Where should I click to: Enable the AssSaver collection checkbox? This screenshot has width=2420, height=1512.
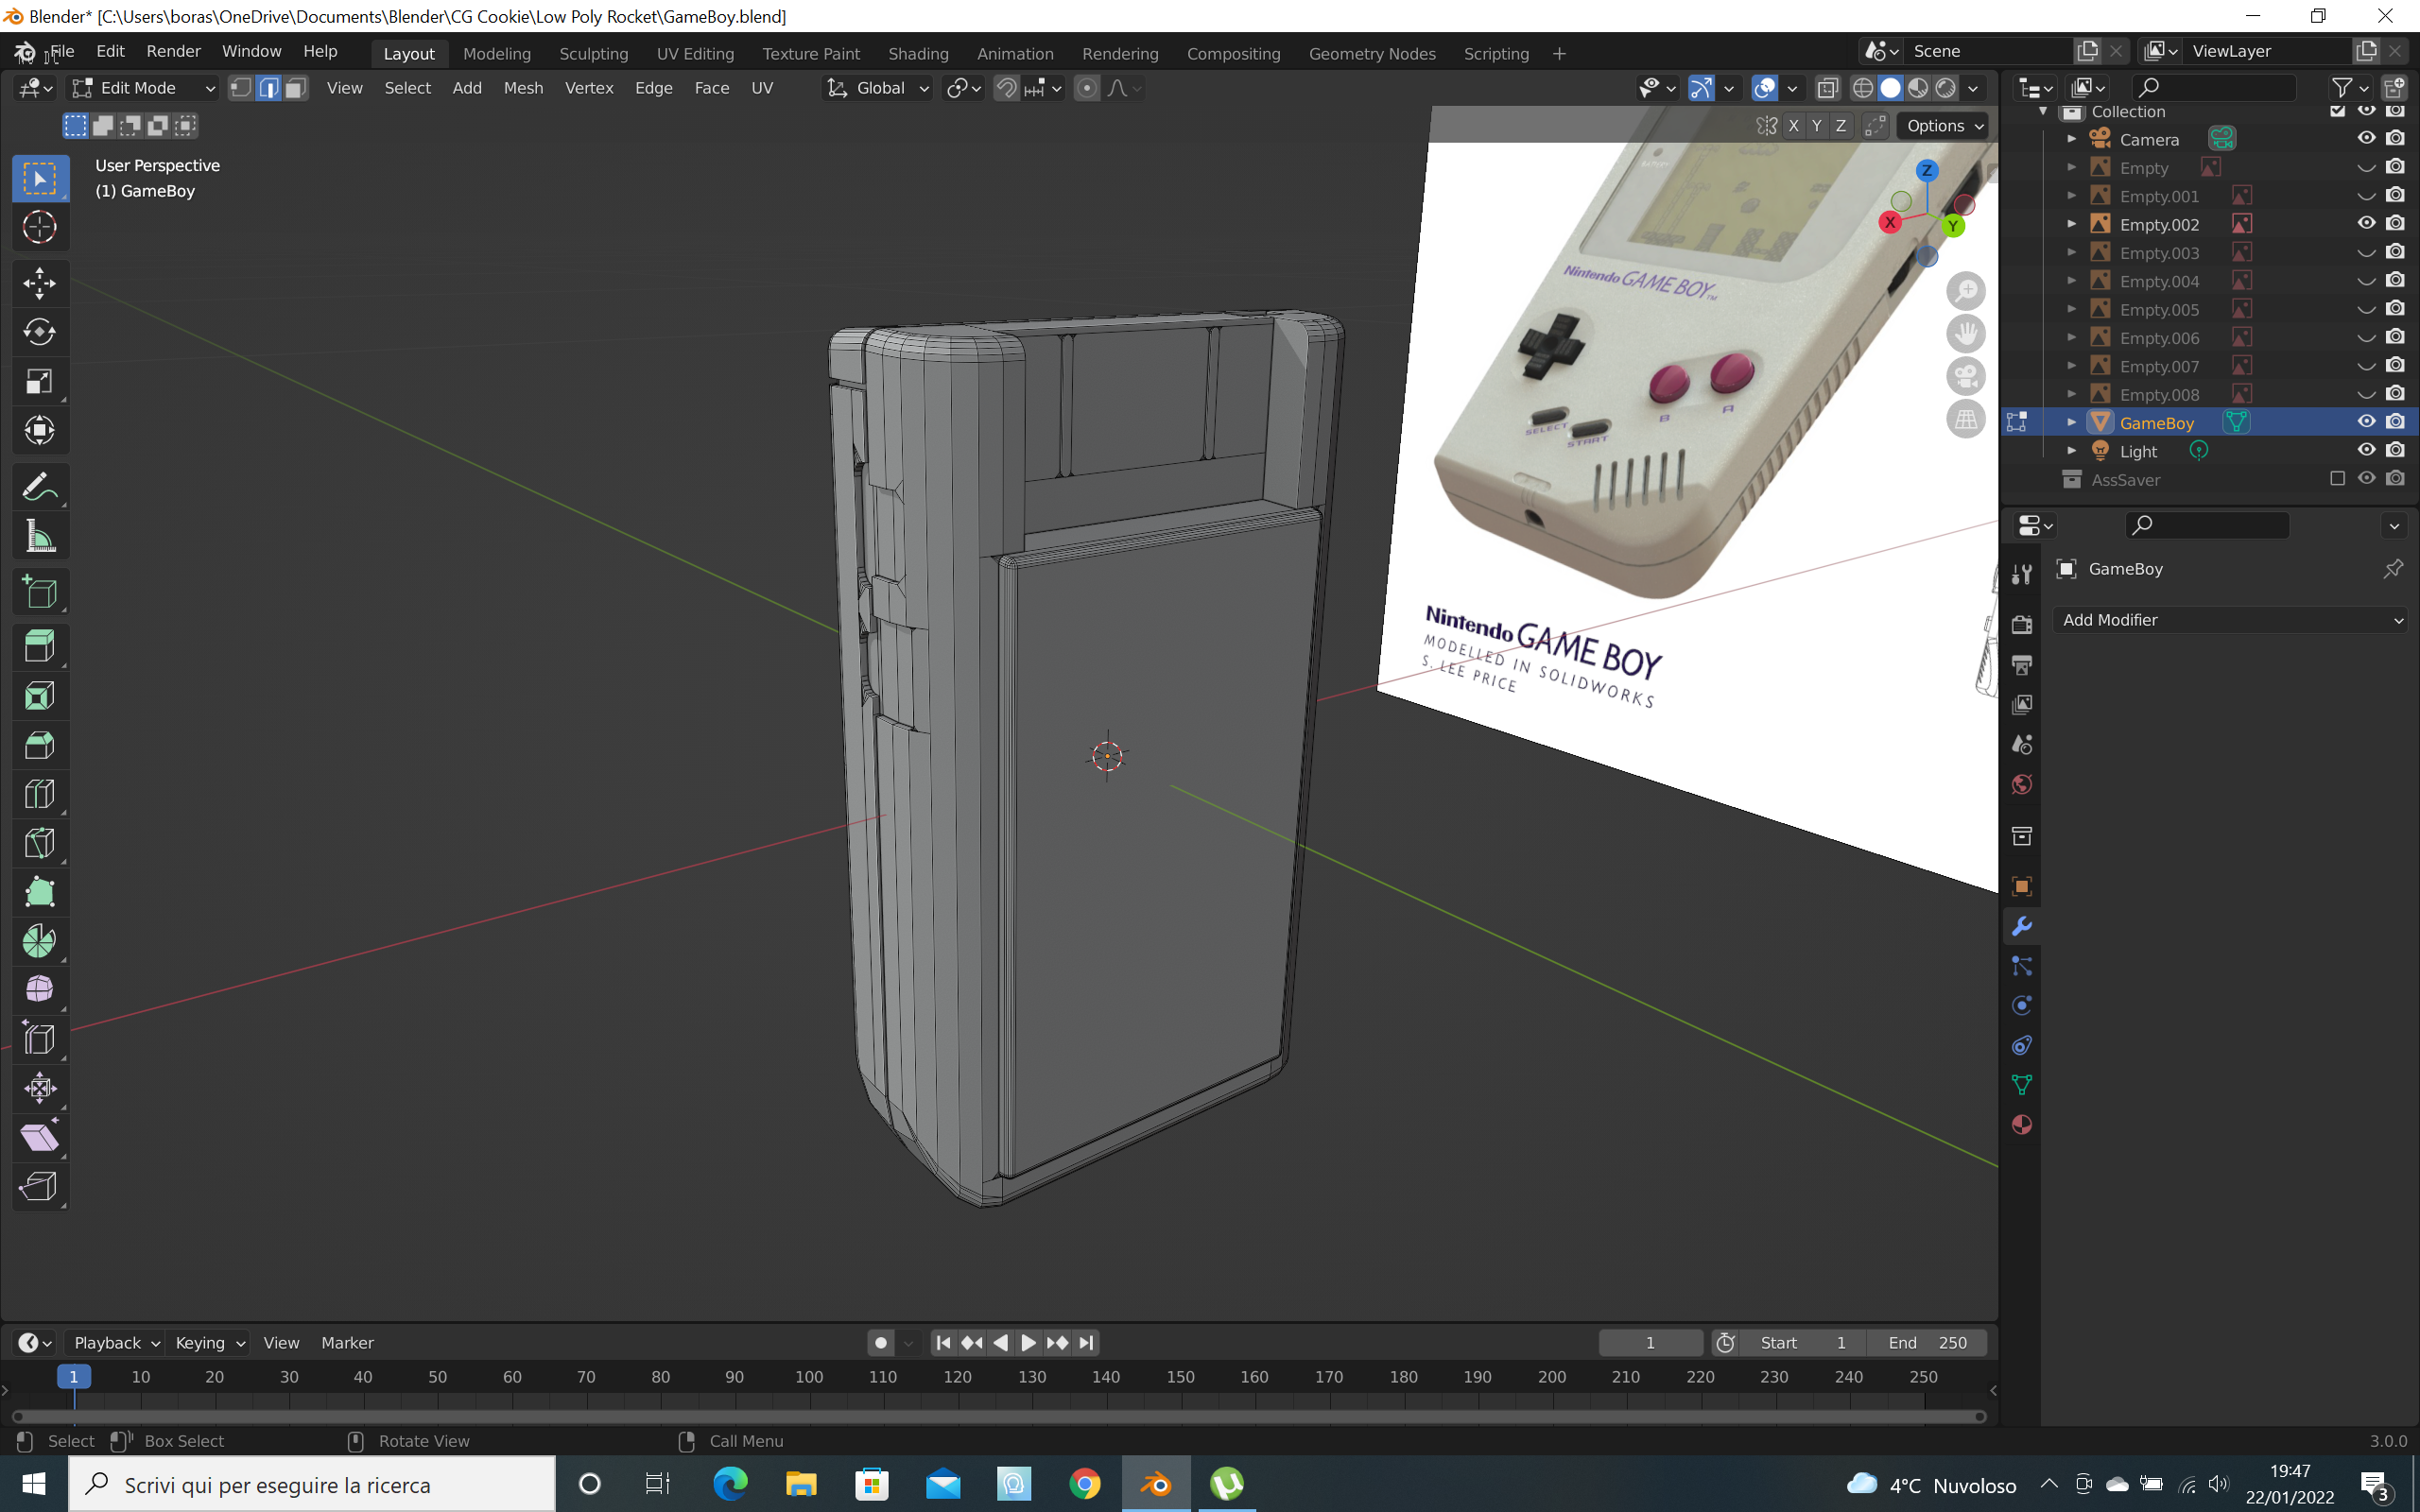(x=2337, y=479)
